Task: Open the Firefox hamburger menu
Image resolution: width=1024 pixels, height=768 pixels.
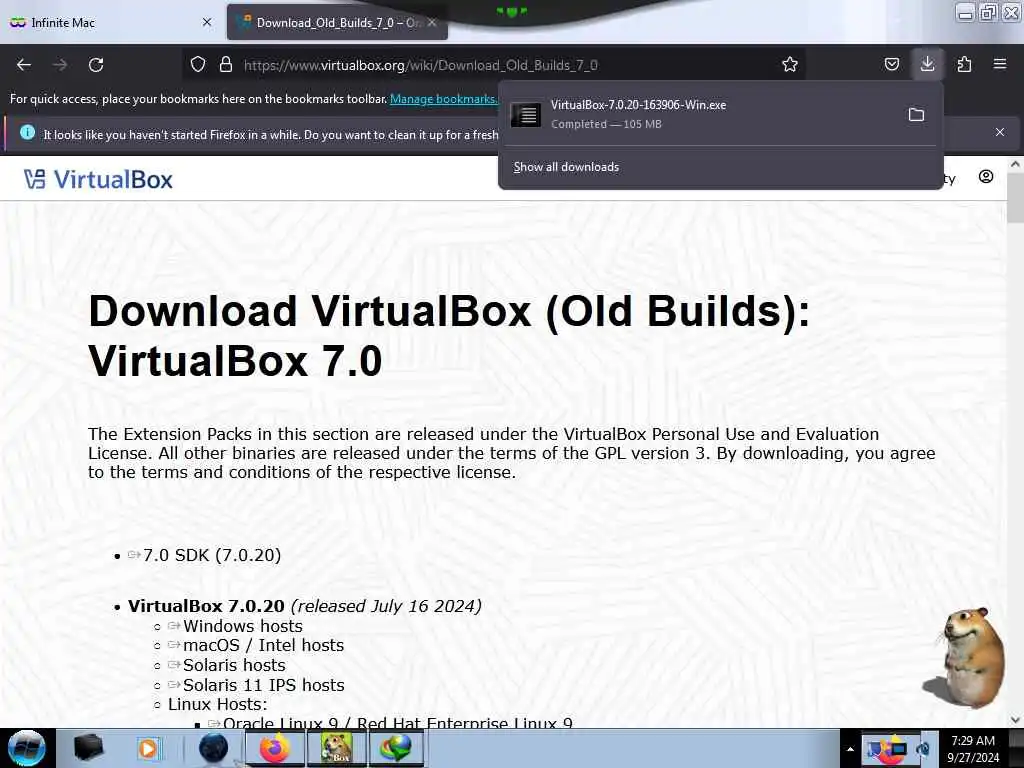Action: click(x=1000, y=64)
